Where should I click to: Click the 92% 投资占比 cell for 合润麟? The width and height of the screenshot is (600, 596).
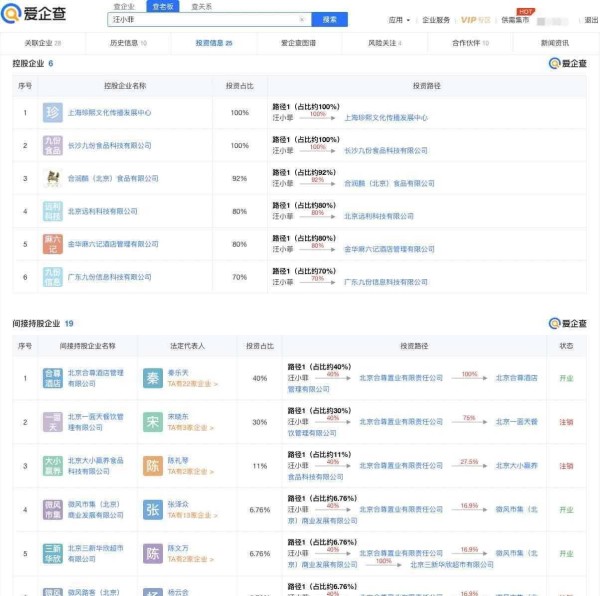pyautogui.click(x=240, y=178)
